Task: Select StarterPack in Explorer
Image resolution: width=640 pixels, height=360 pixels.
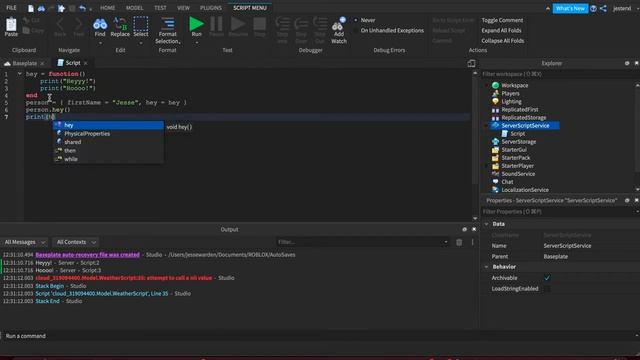Action: (516, 158)
